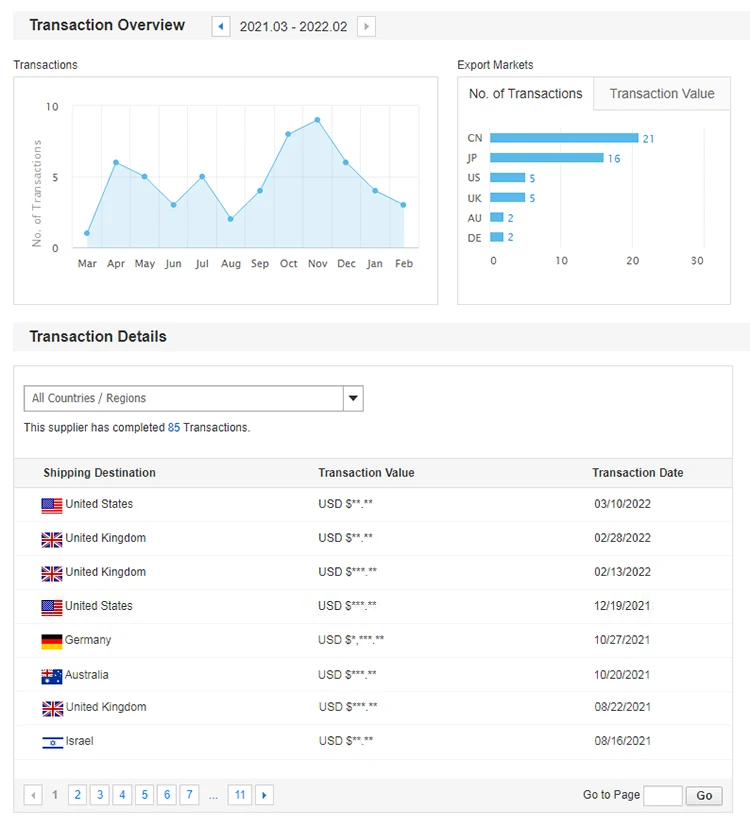Click the November peak data point
750x827 pixels.
click(317, 120)
